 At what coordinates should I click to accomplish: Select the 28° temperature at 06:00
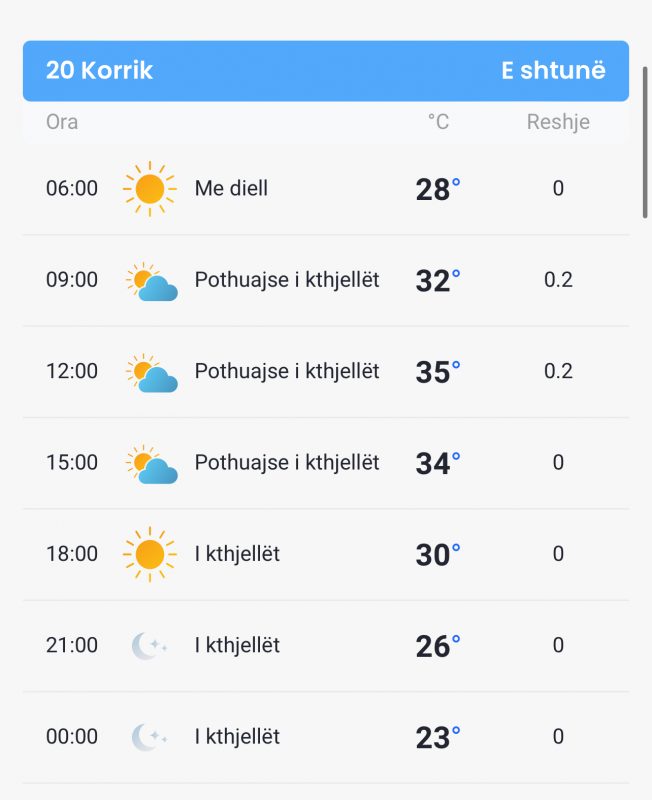438,189
